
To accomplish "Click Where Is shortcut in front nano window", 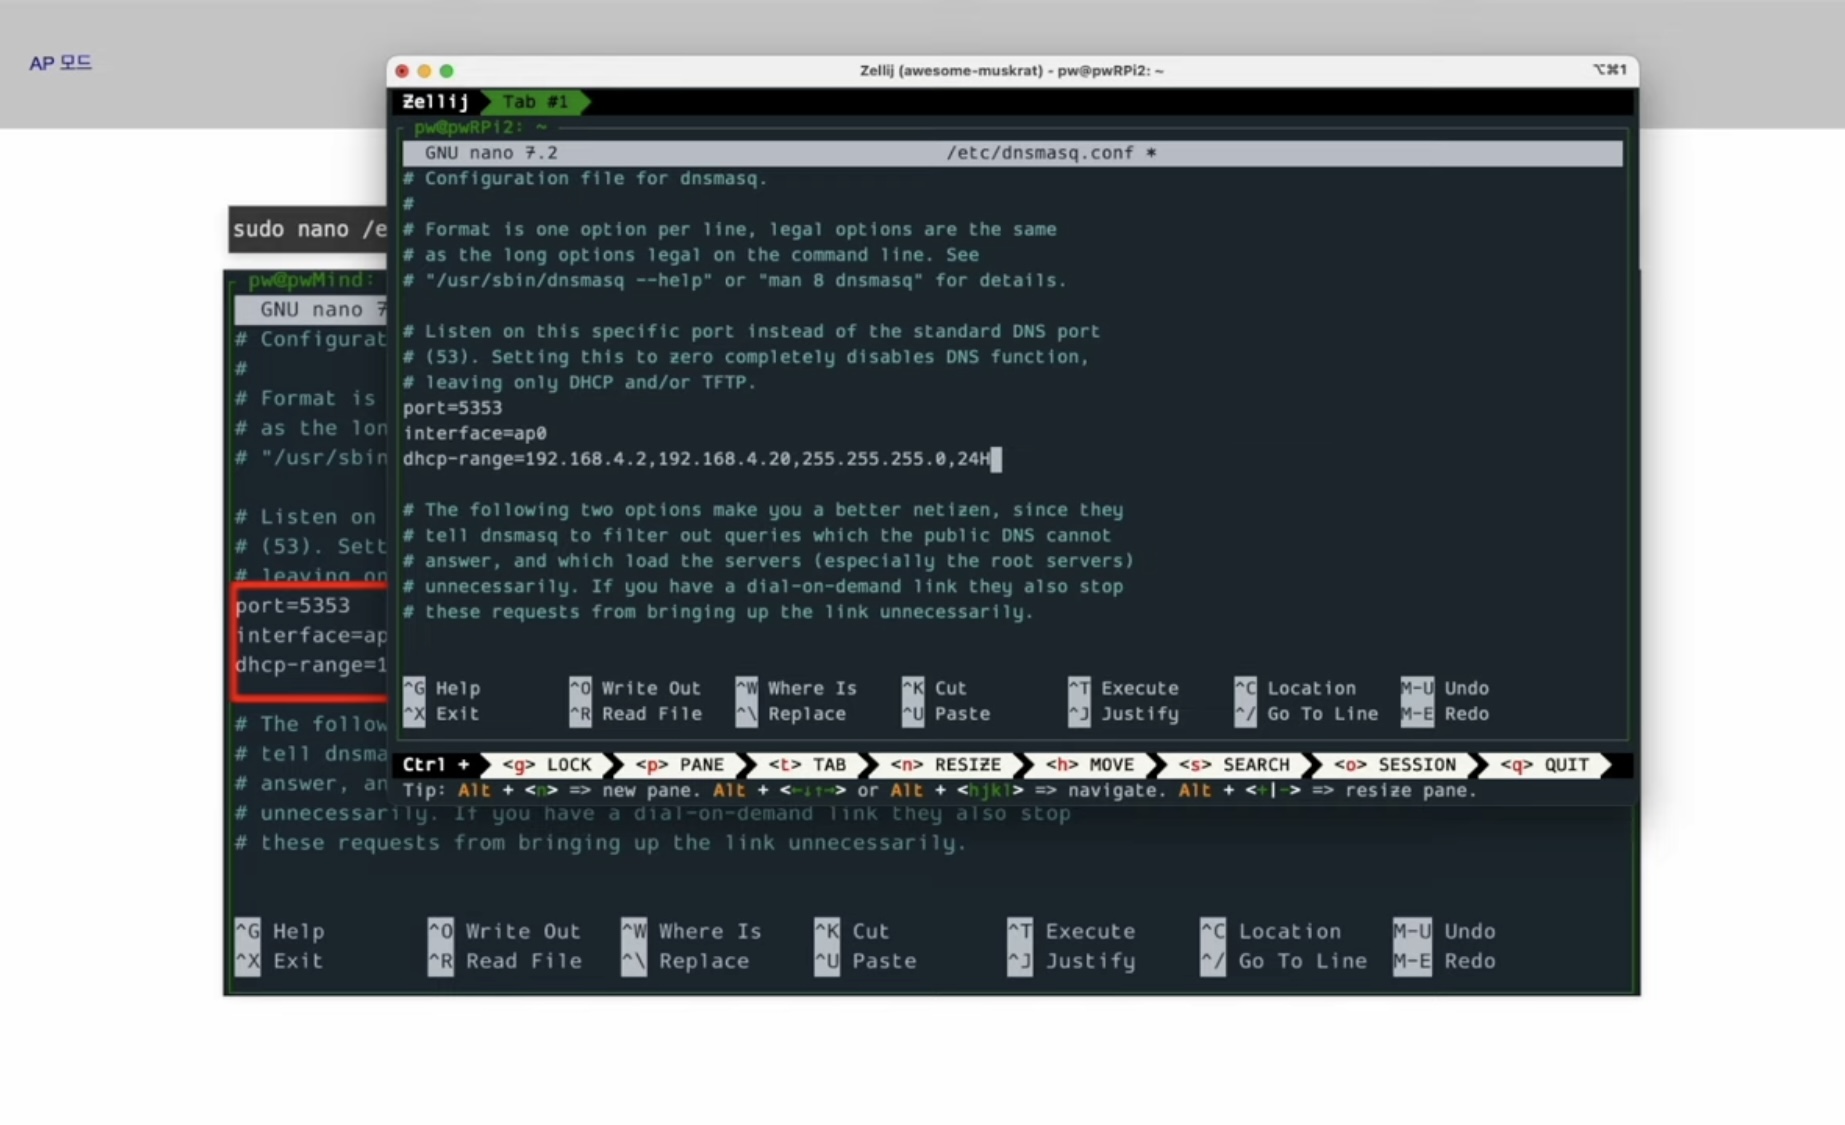I will coord(797,688).
